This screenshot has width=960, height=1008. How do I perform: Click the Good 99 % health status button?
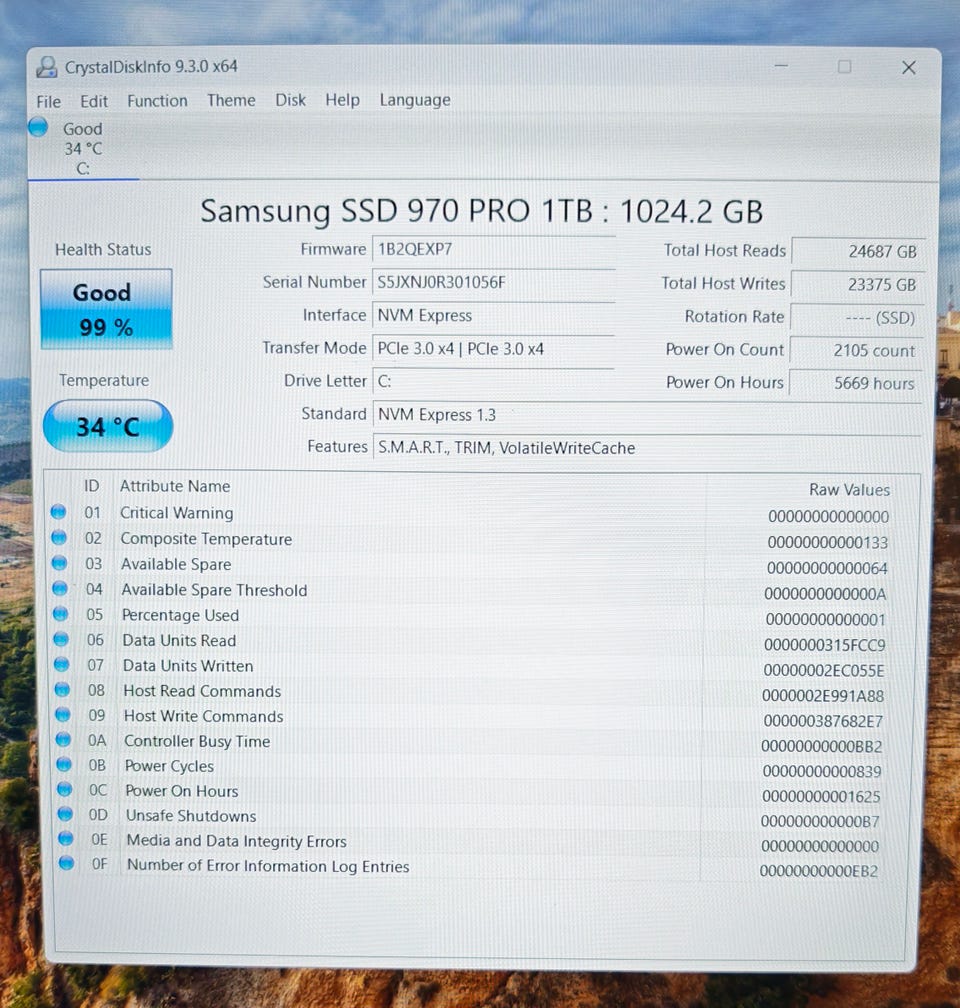(x=107, y=309)
